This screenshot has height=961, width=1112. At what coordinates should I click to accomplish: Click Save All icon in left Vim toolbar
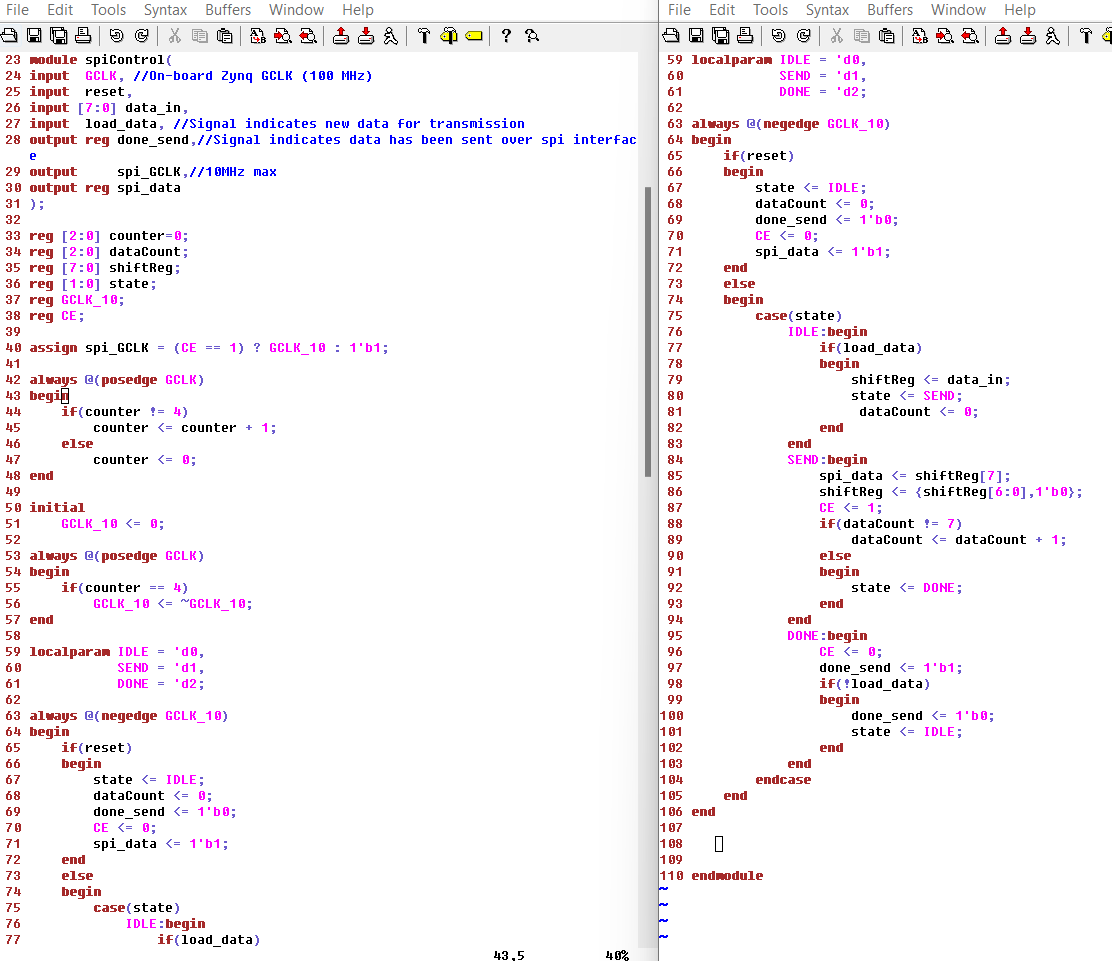pyautogui.click(x=59, y=36)
